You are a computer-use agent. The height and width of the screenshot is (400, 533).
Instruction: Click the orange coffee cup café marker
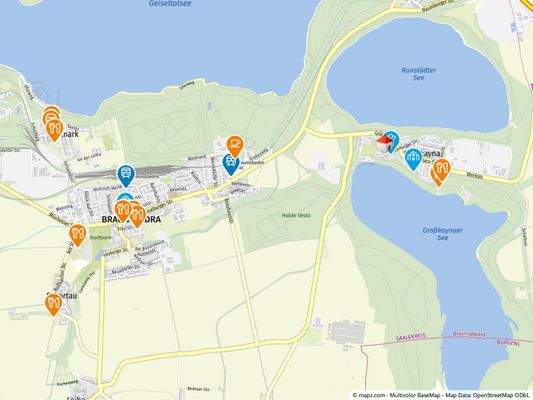point(235,144)
